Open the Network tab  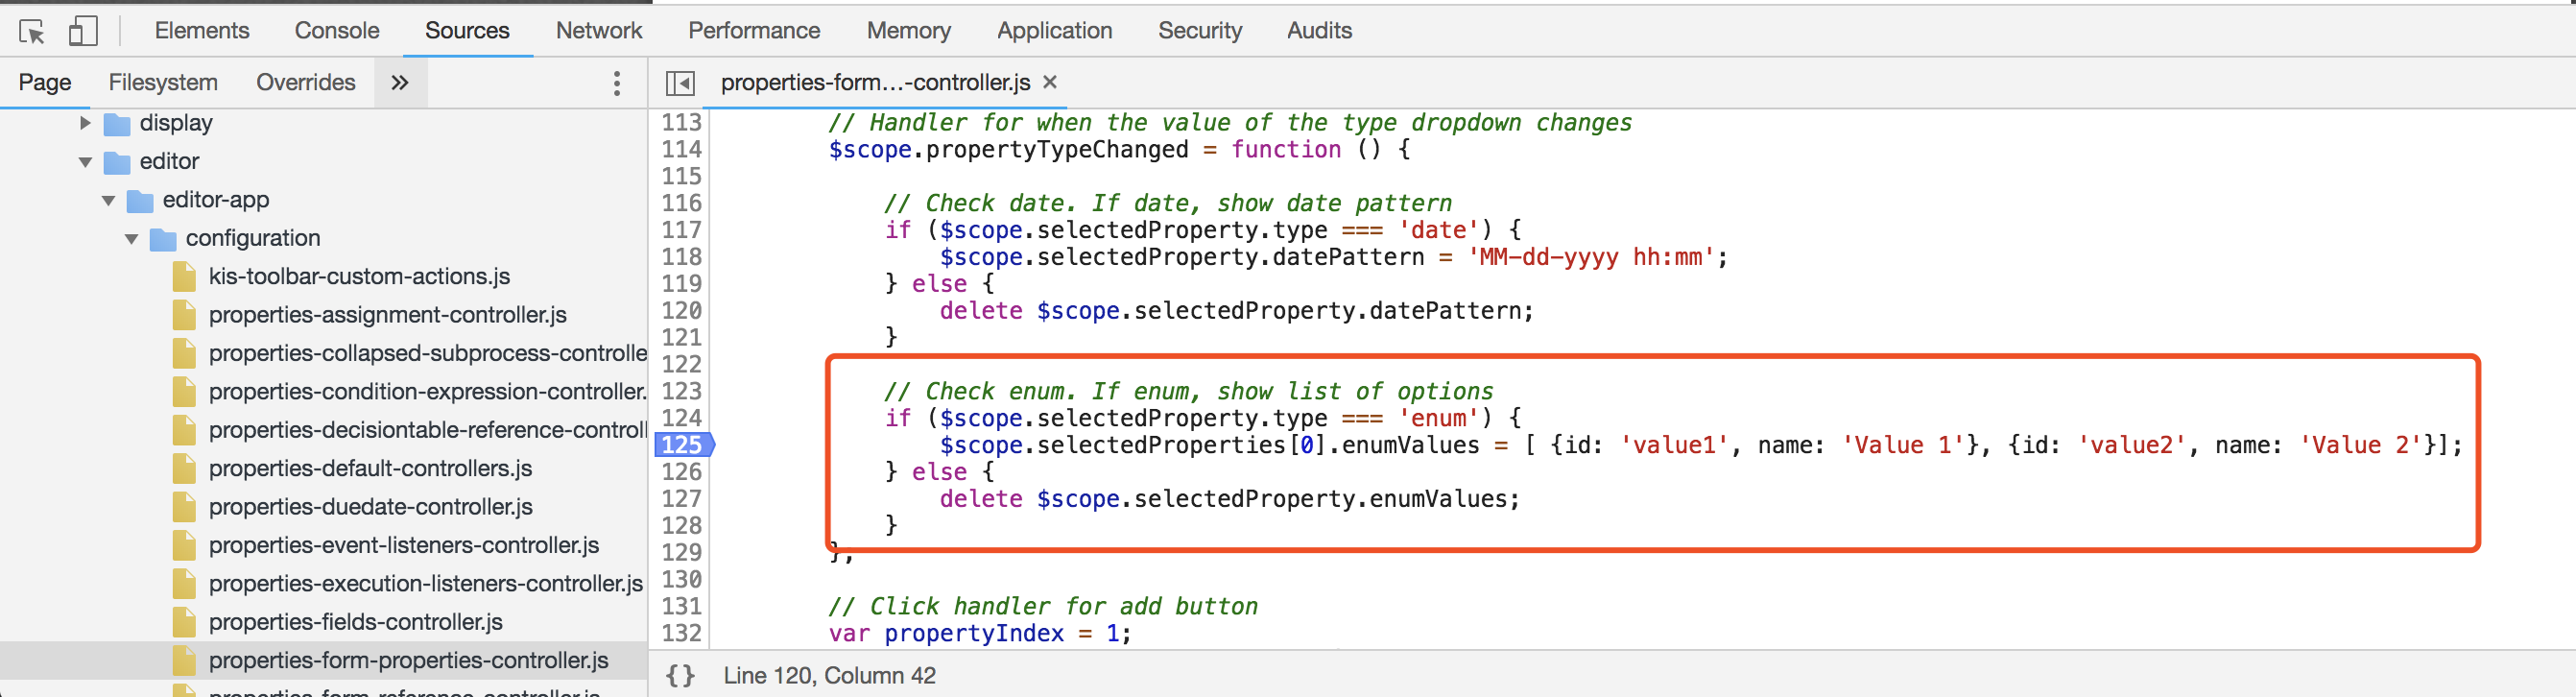[x=599, y=31]
